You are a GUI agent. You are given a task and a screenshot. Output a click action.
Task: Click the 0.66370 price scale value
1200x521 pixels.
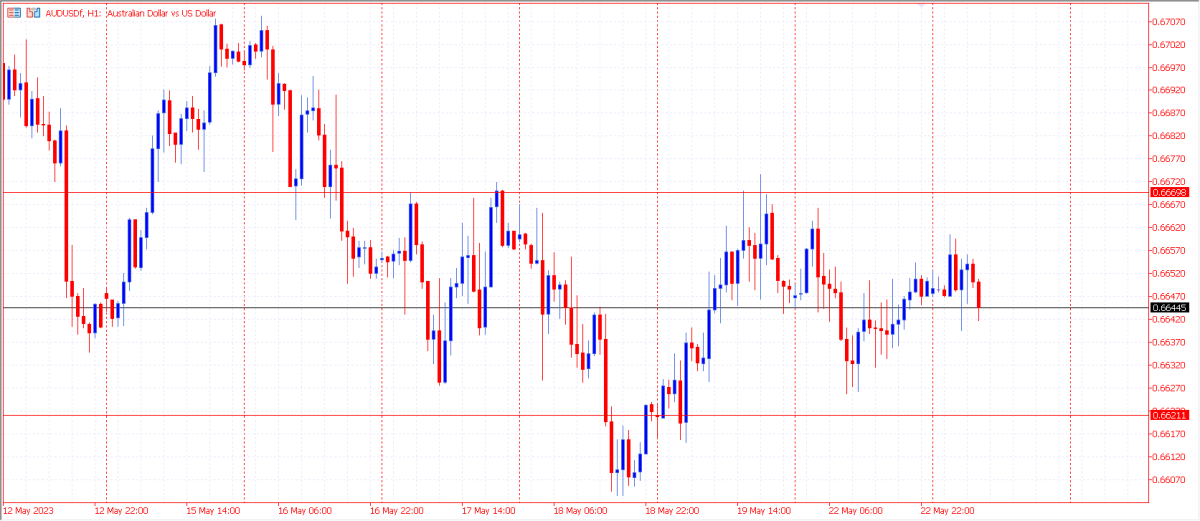1170,342
